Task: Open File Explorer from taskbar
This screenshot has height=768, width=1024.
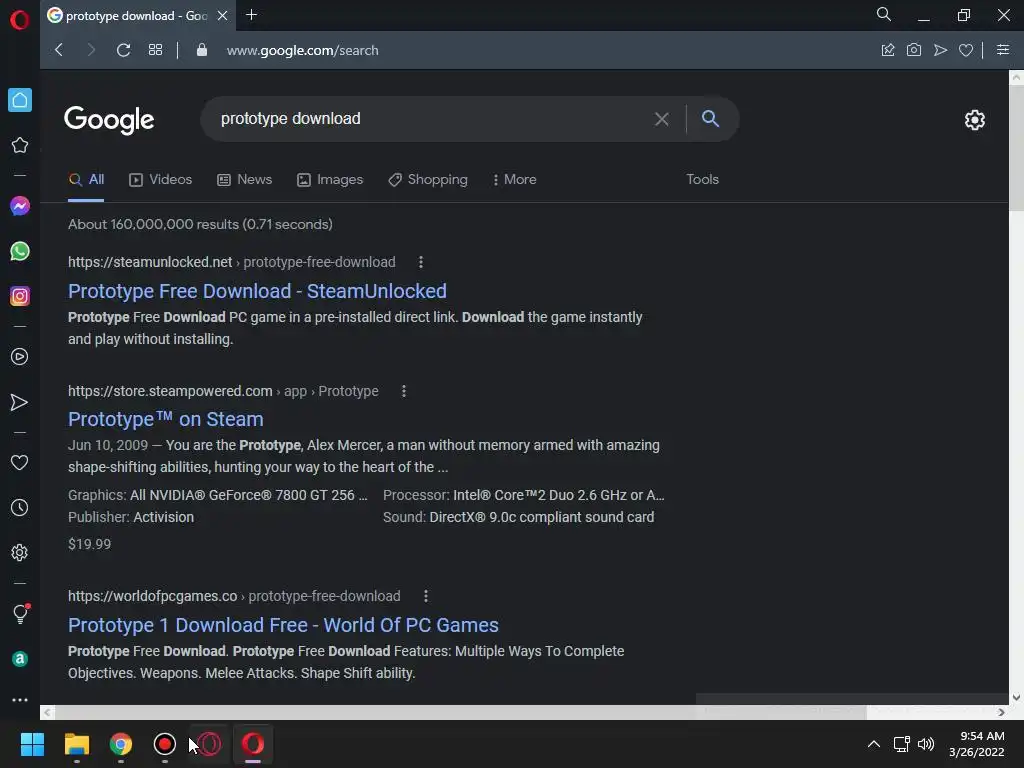Action: tap(76, 744)
